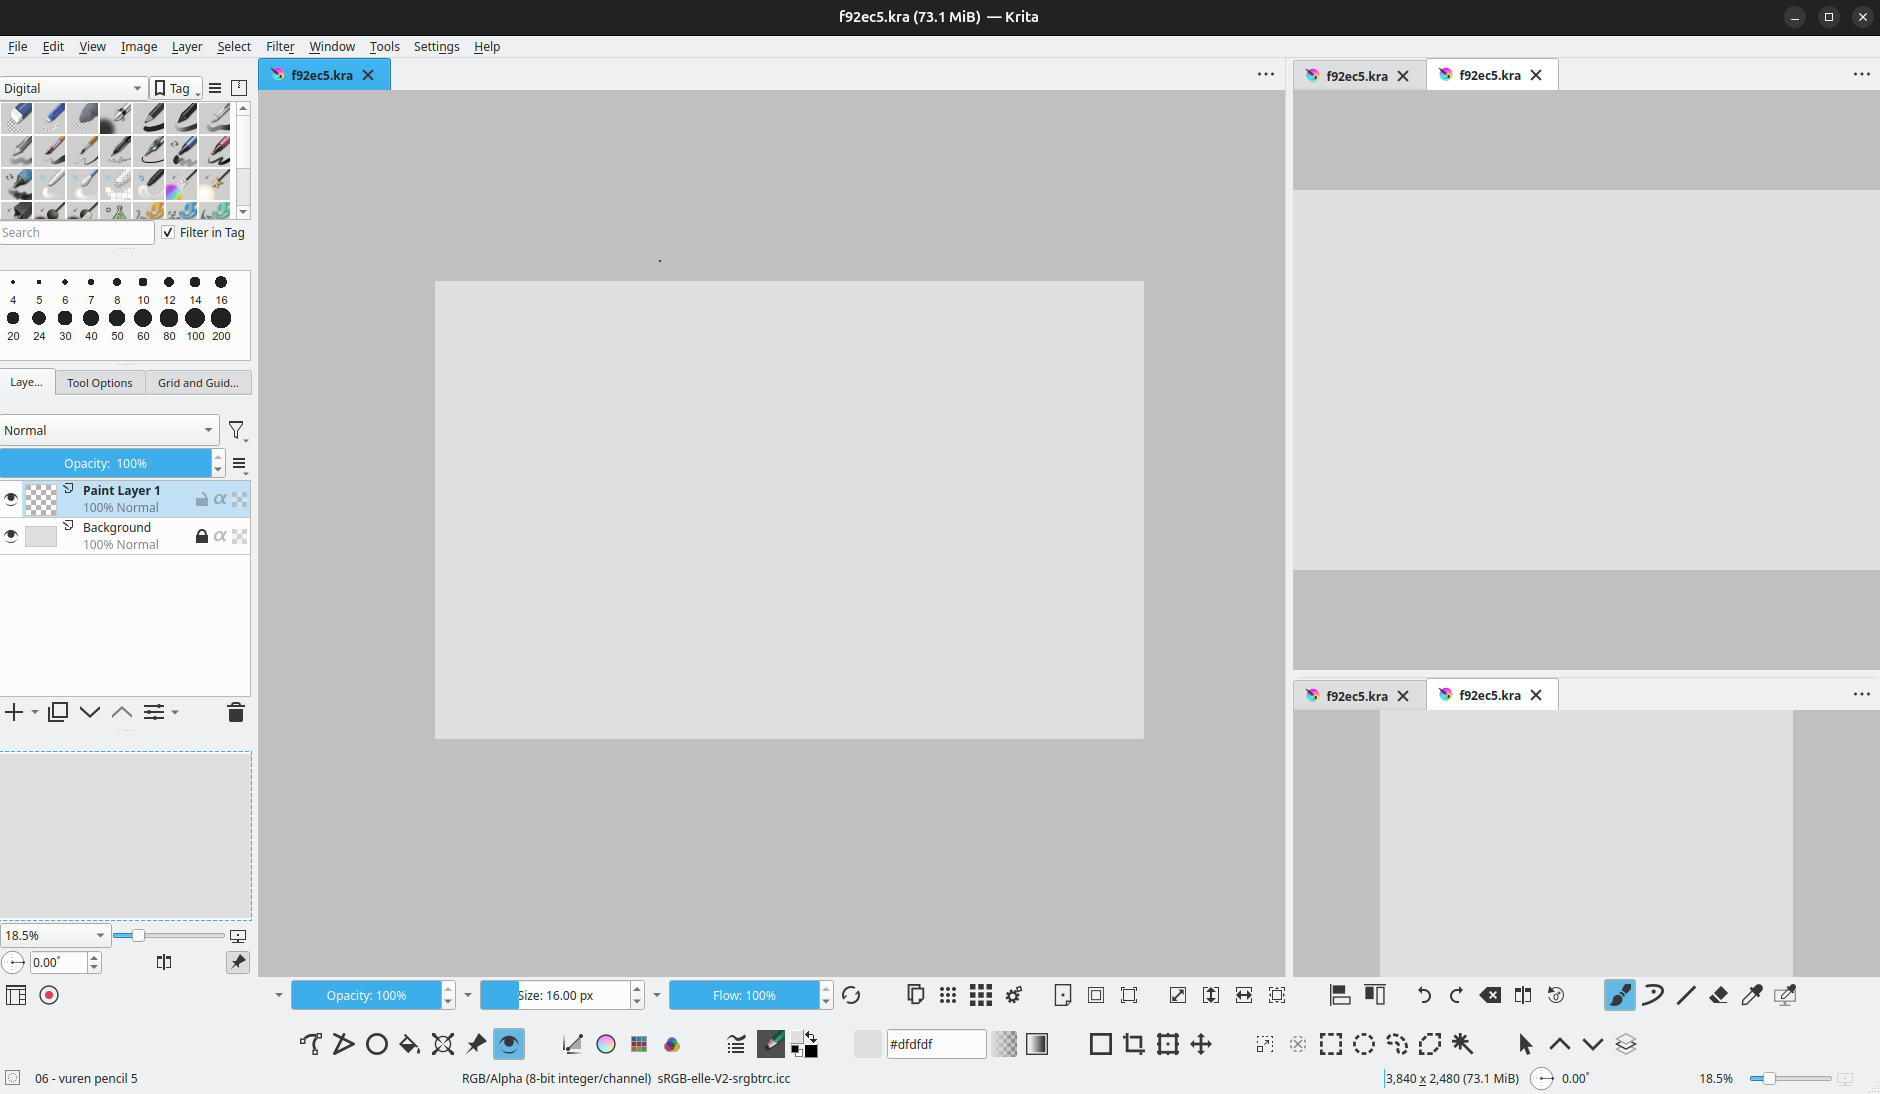Select the Line tool

(1686, 995)
